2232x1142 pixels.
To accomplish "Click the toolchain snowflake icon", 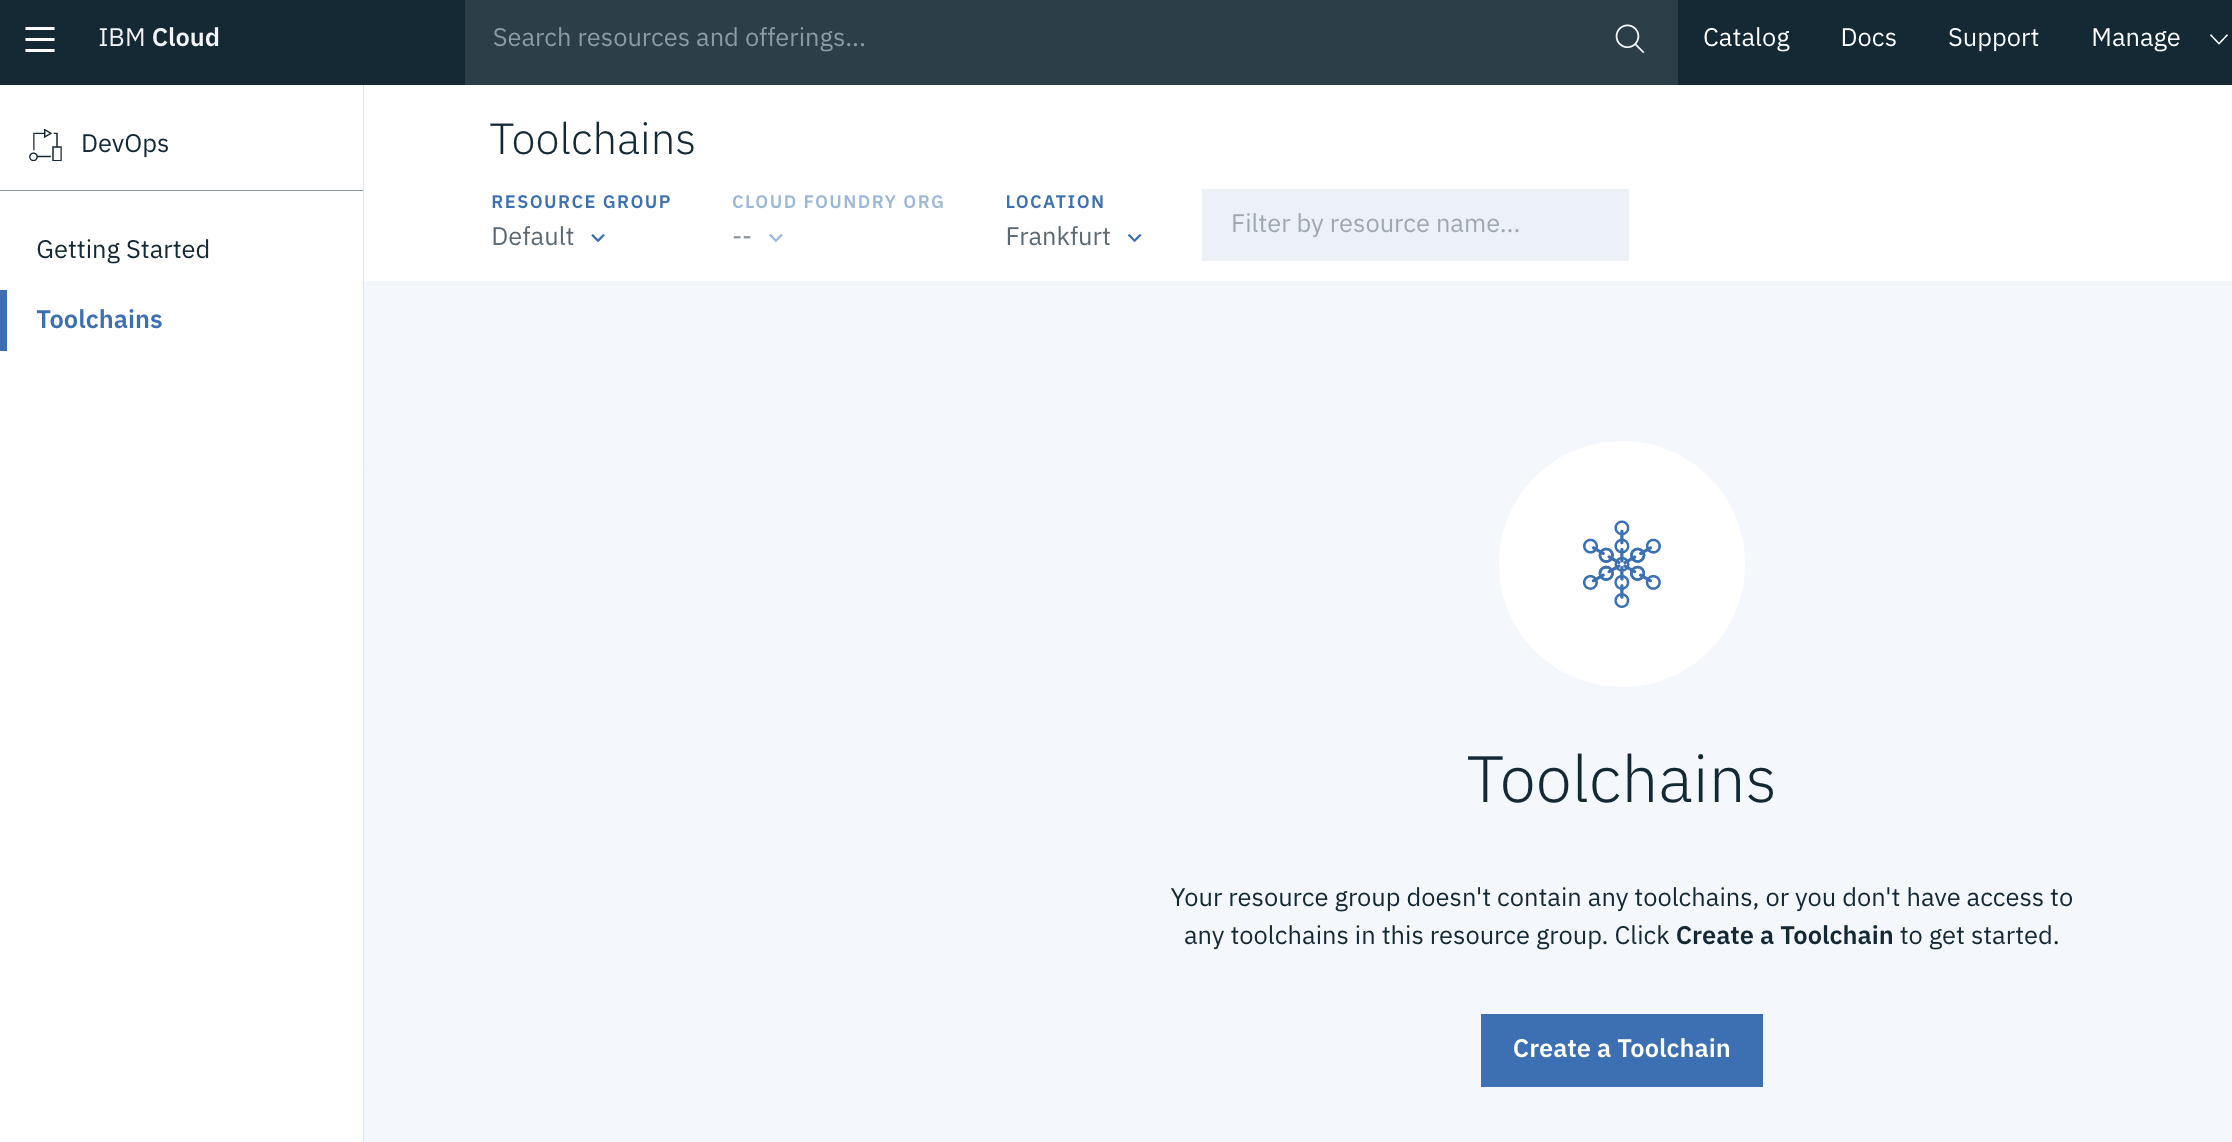I will [x=1621, y=564].
